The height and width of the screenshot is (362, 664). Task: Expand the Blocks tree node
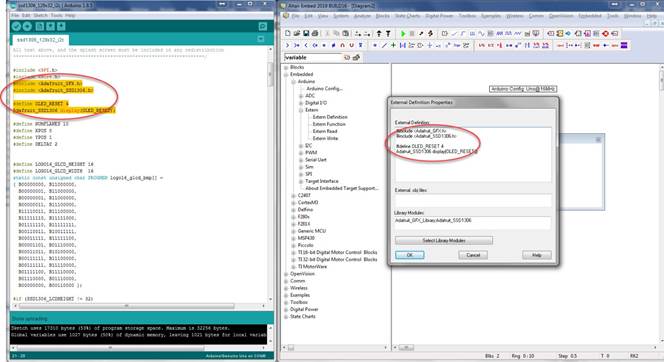[286, 67]
